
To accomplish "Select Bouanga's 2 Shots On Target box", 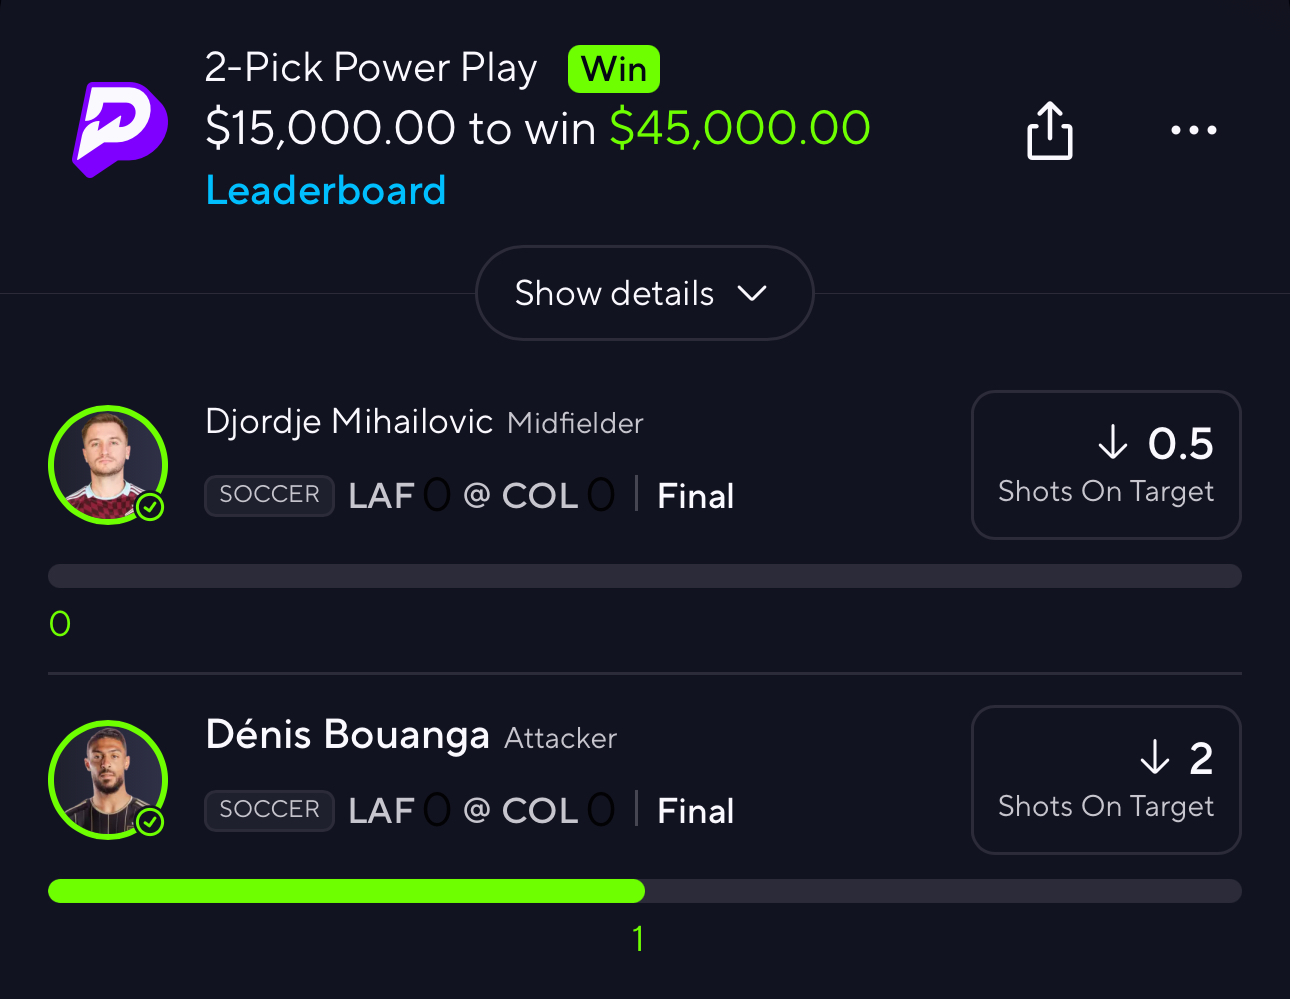I will pos(1105,780).
